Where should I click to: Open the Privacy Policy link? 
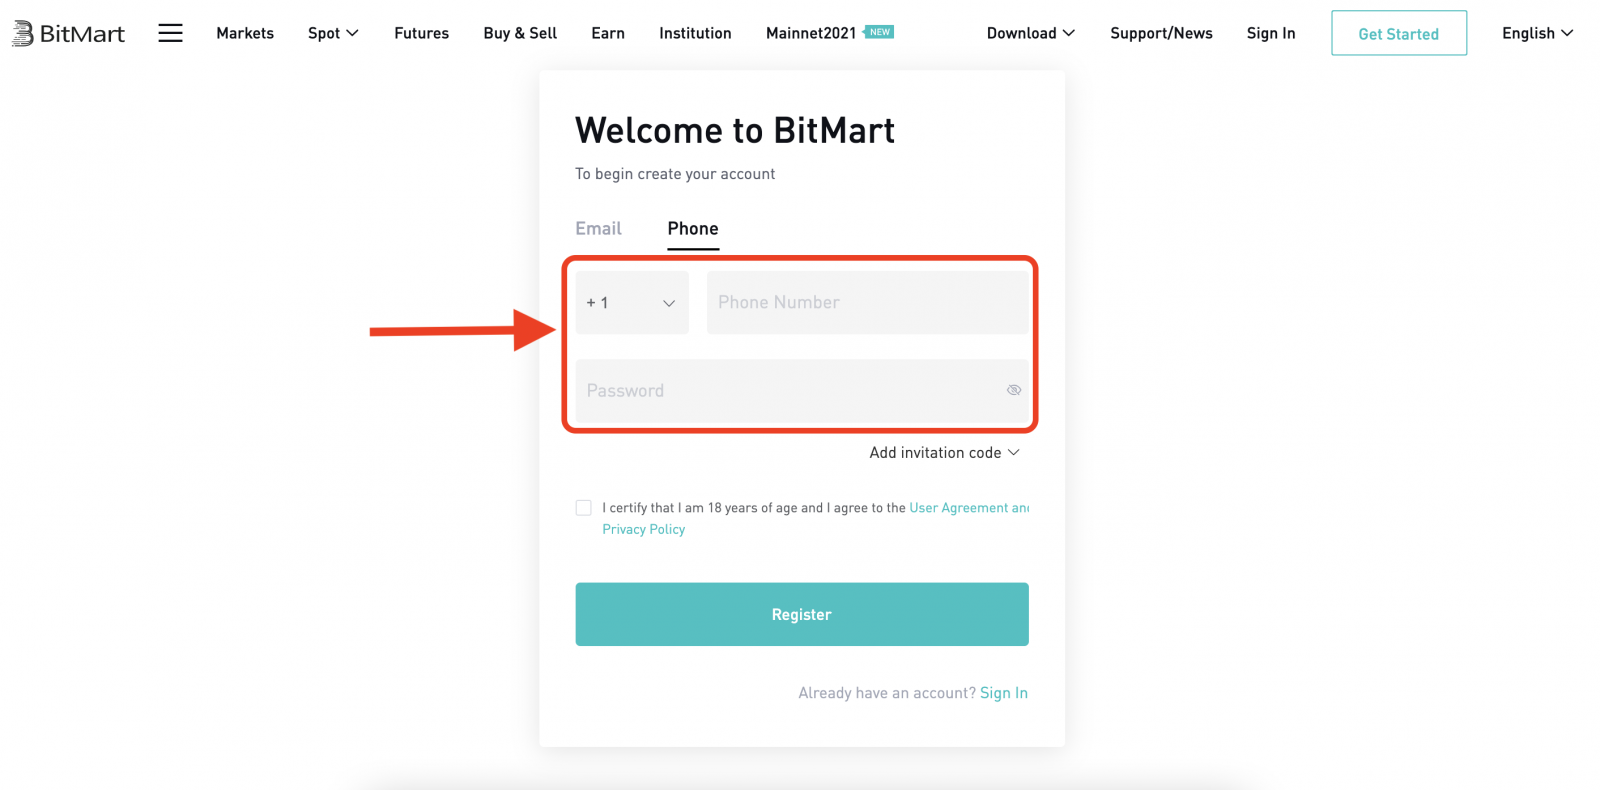[x=643, y=528]
